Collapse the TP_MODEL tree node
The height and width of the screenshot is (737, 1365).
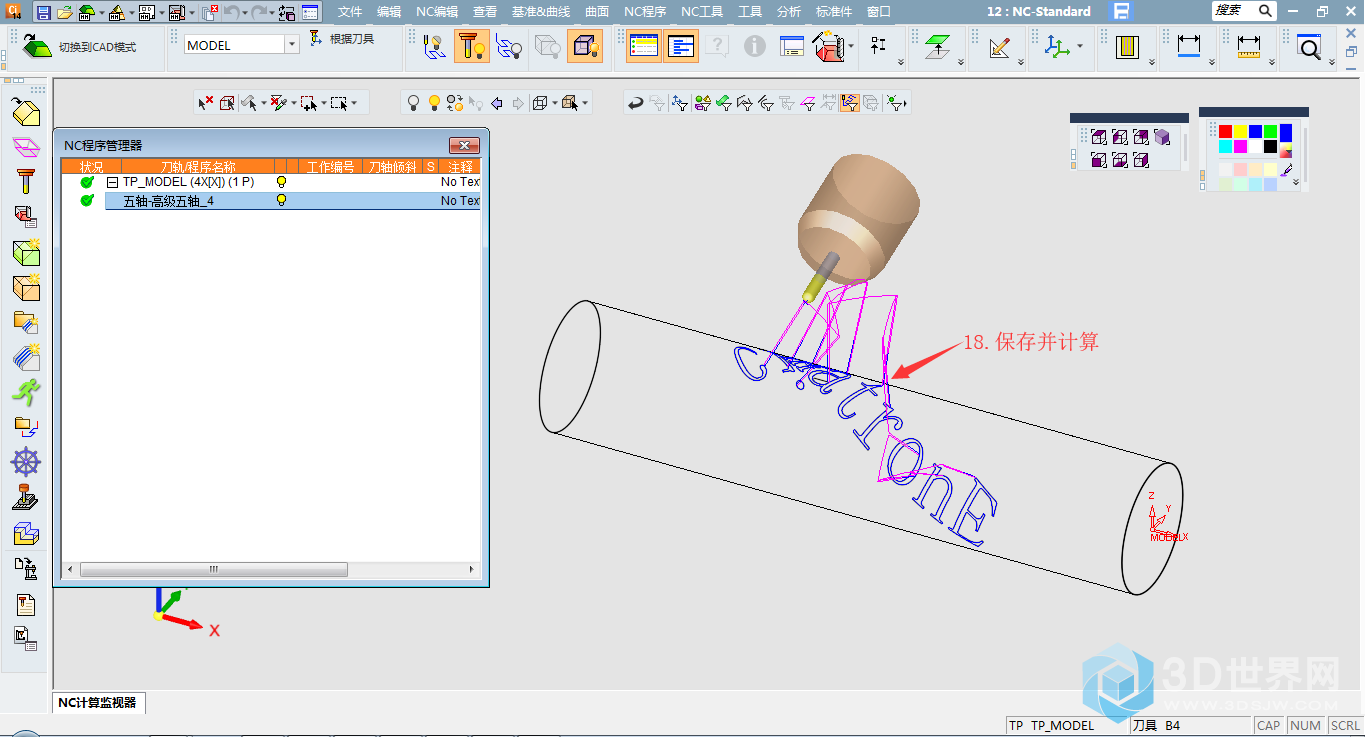(112, 182)
